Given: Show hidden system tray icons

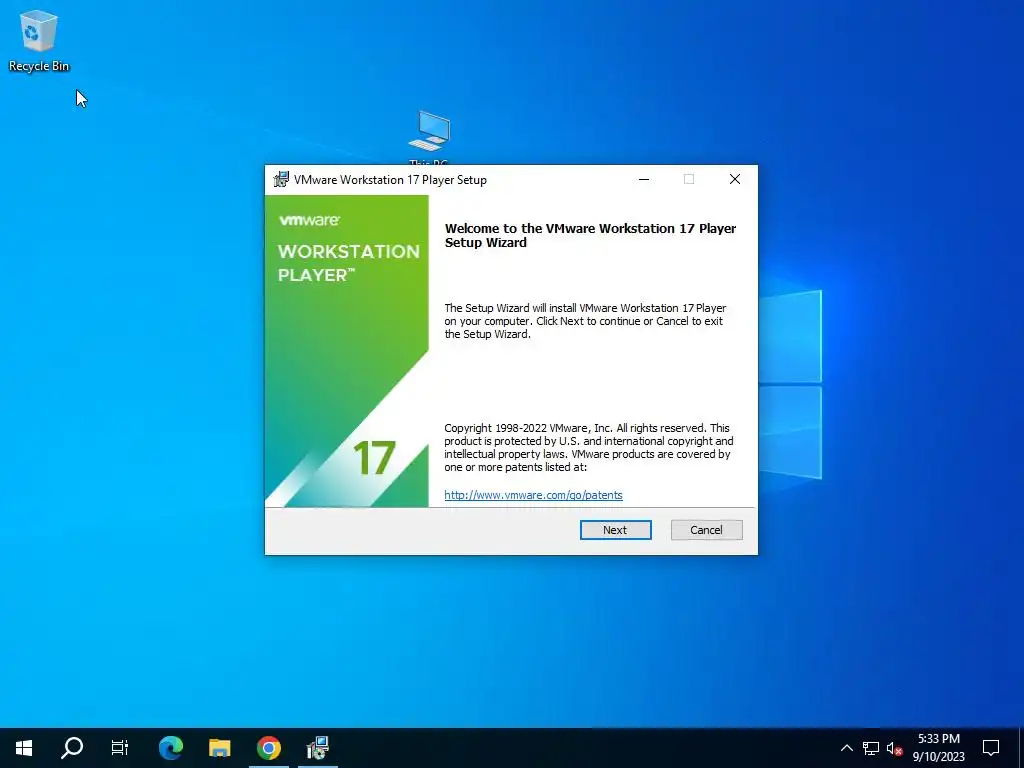Looking at the screenshot, I should click(x=846, y=748).
